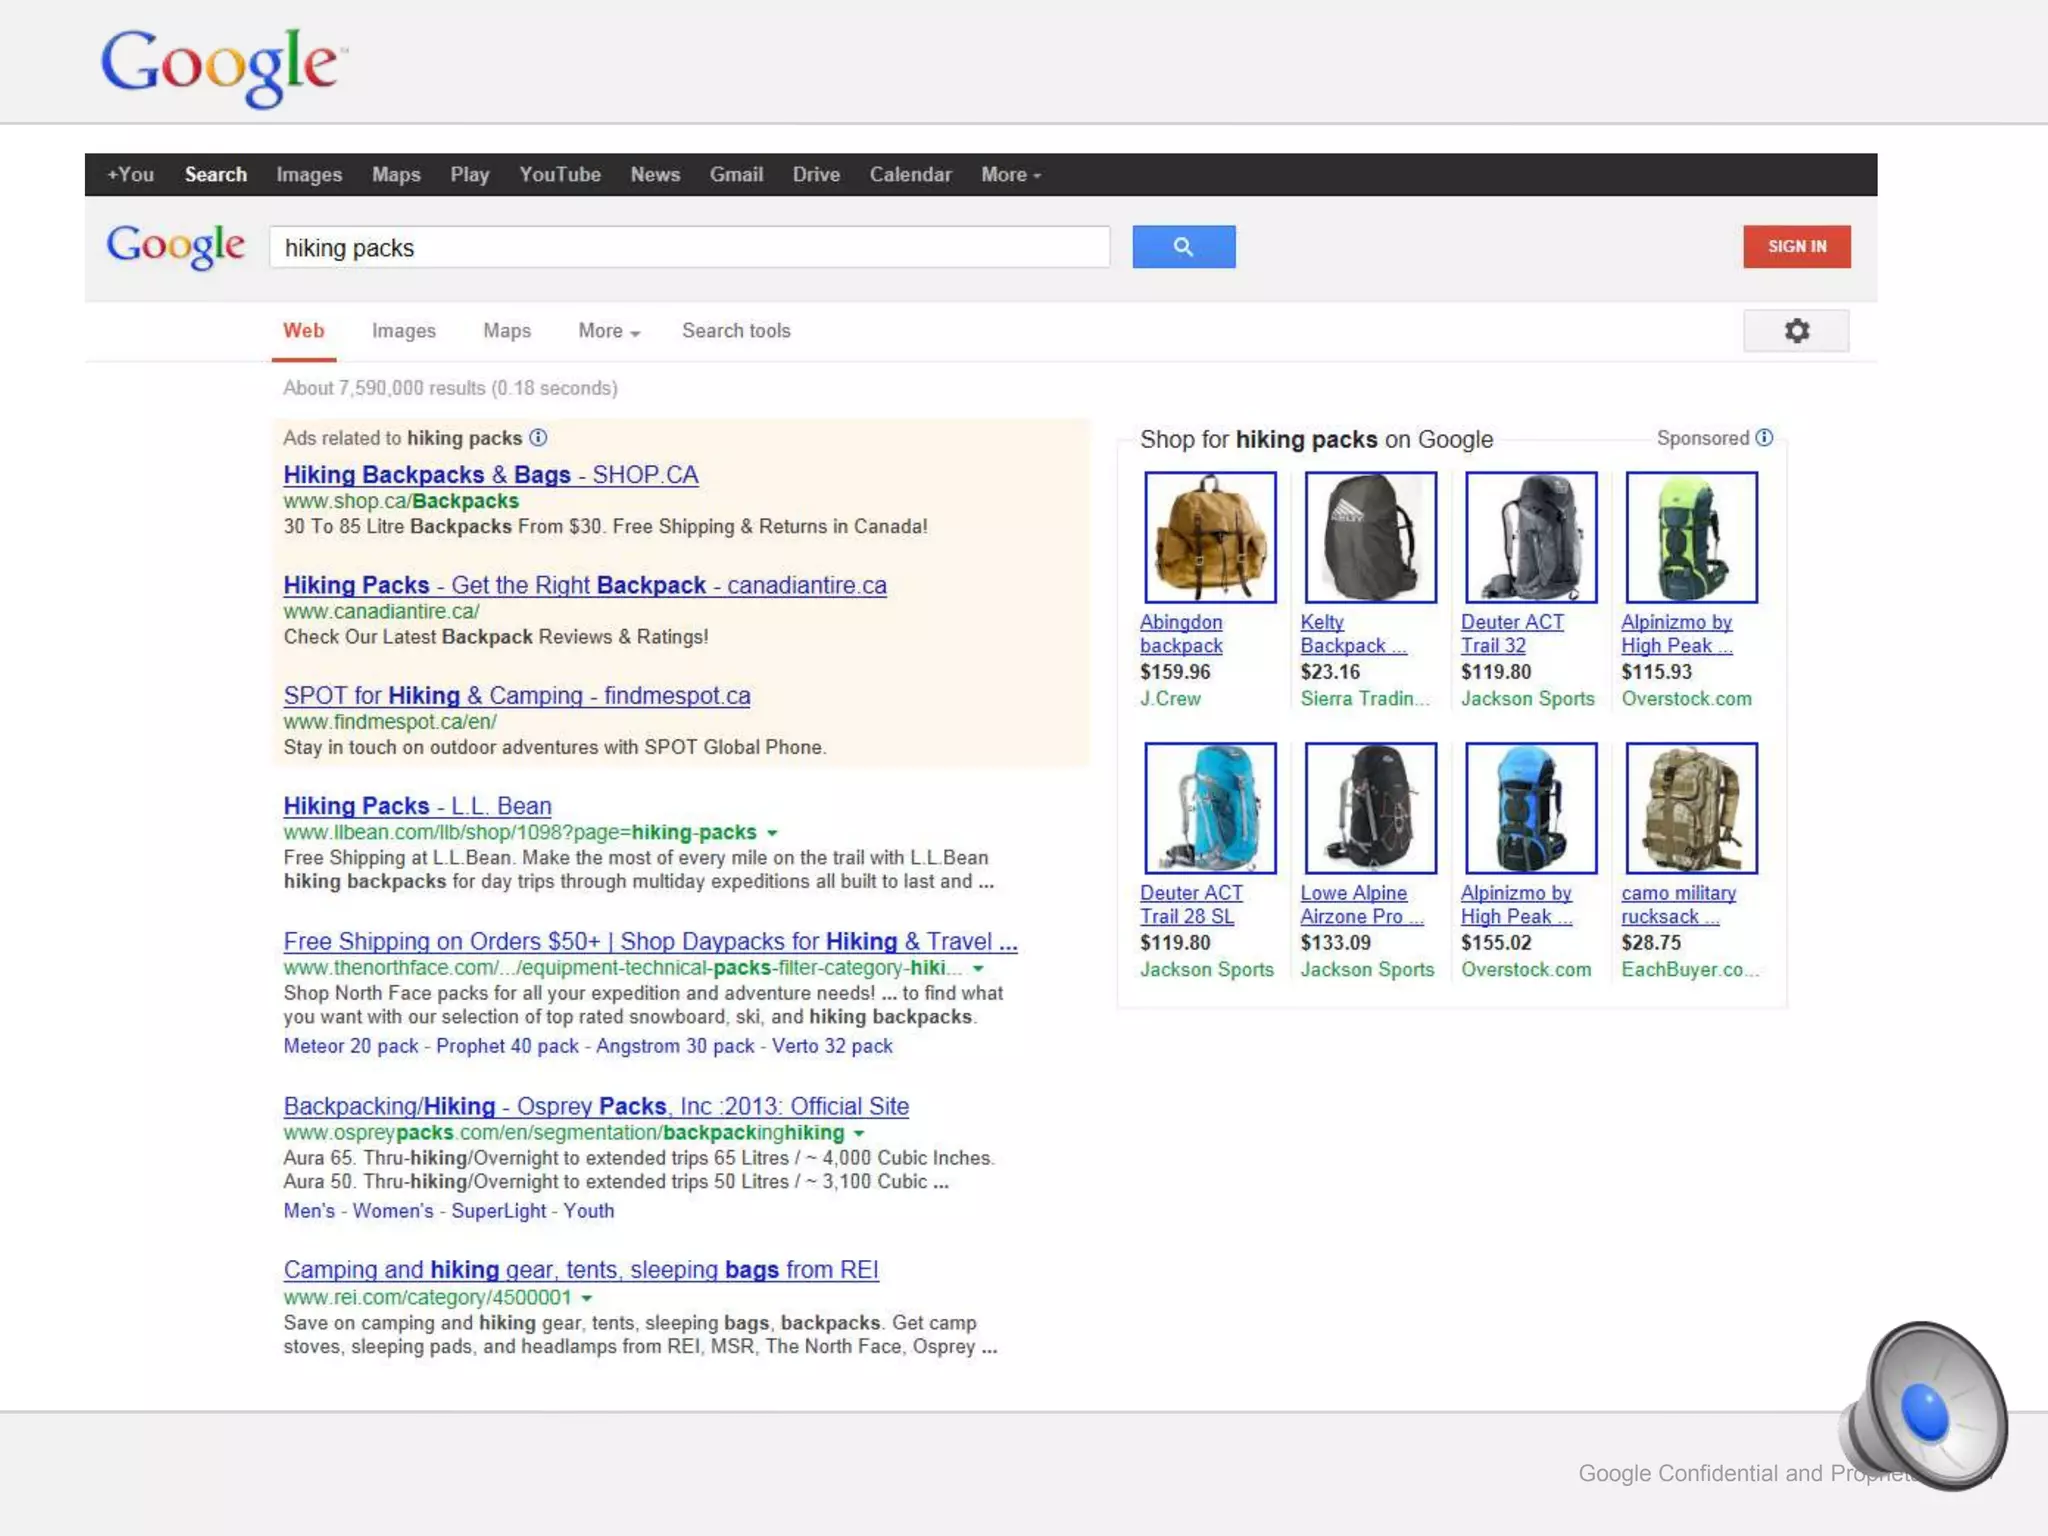
Task: Open YouTube in the black bar
Action: pyautogui.click(x=559, y=175)
